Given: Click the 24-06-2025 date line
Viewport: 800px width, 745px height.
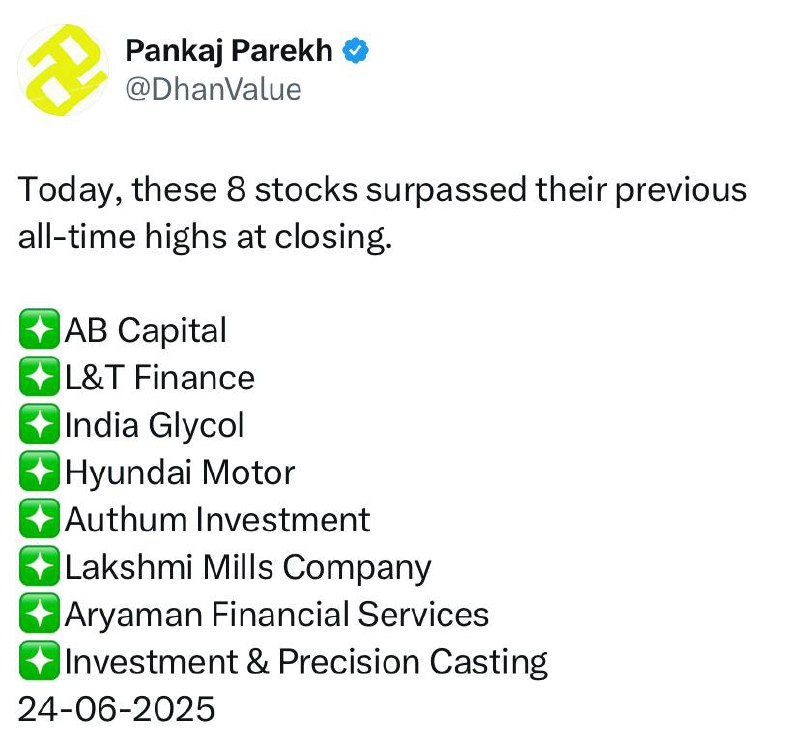Looking at the screenshot, I should point(116,709).
